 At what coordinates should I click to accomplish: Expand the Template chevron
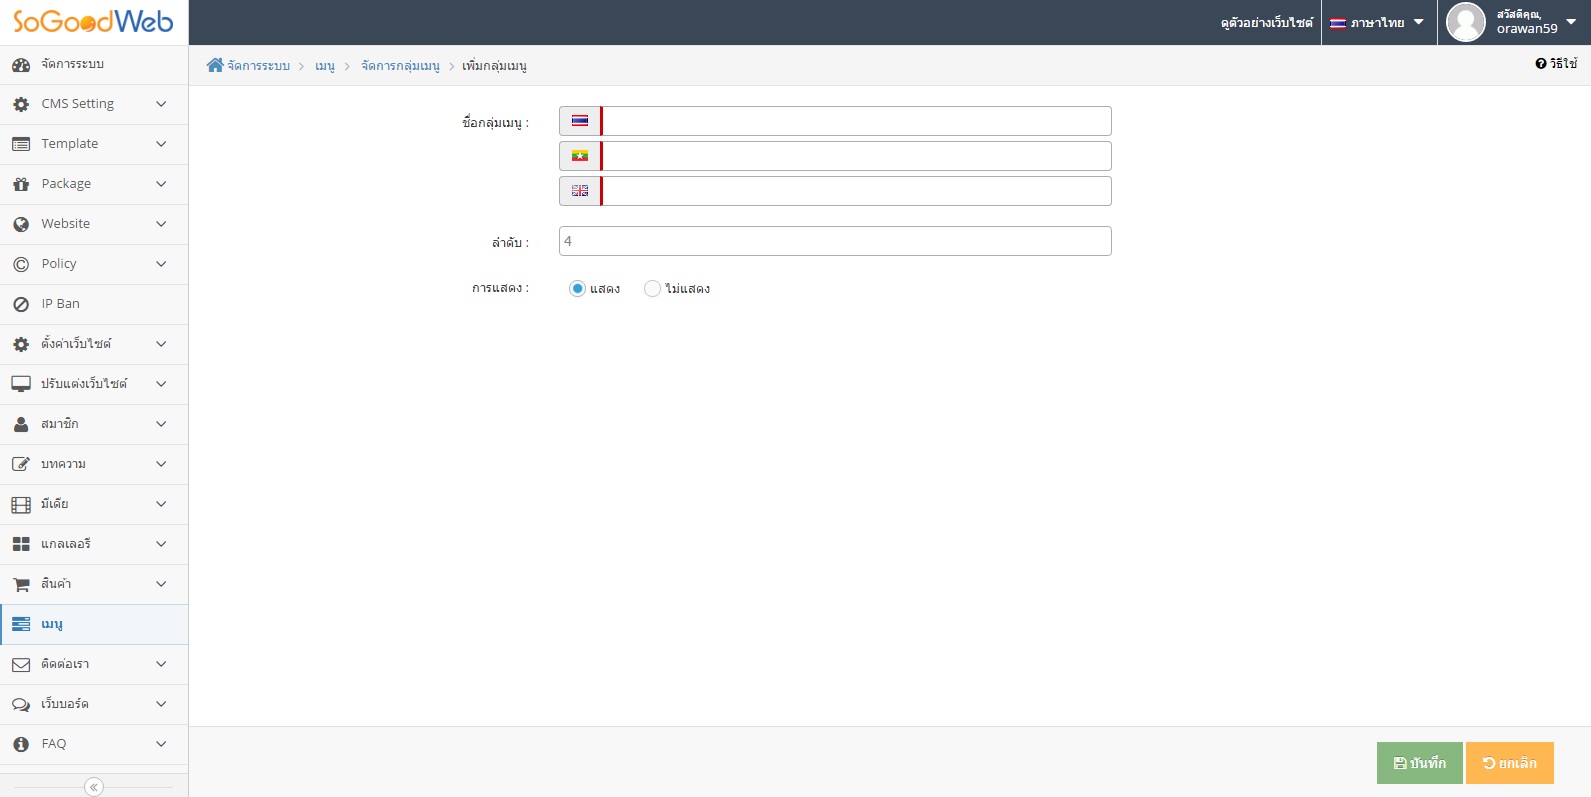[161, 144]
